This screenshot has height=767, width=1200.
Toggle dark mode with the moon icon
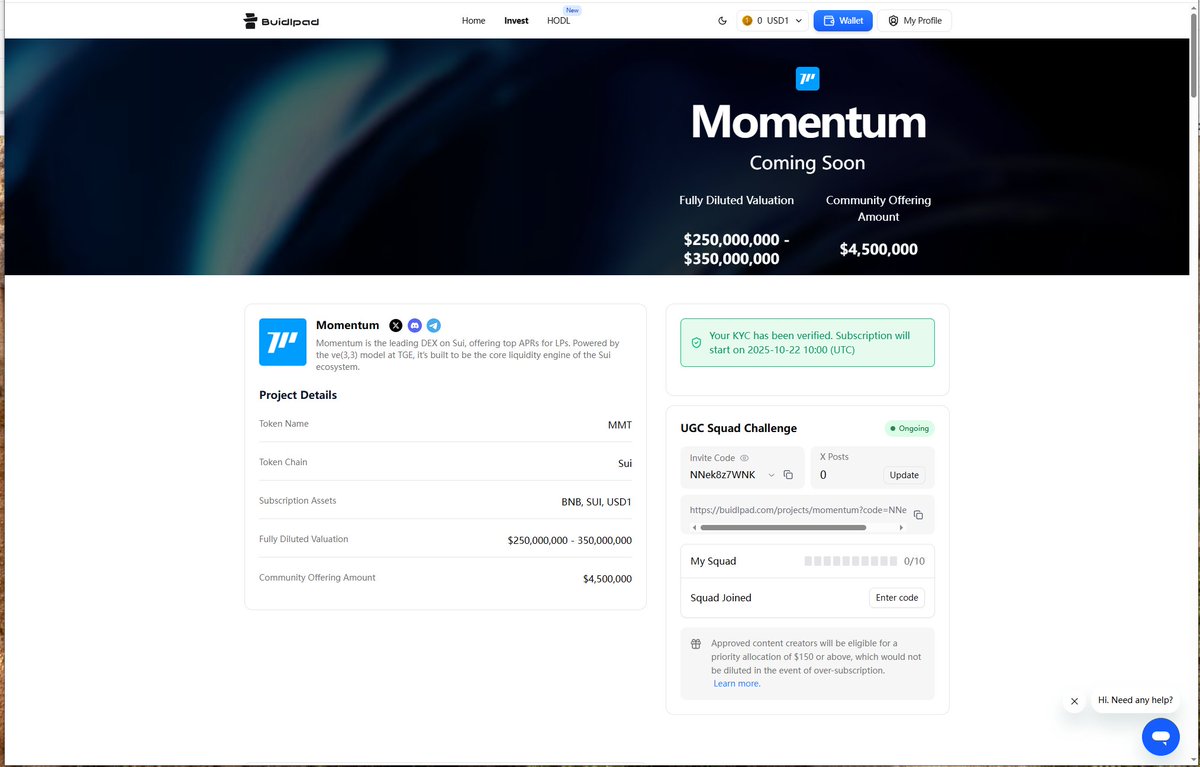[x=723, y=20]
